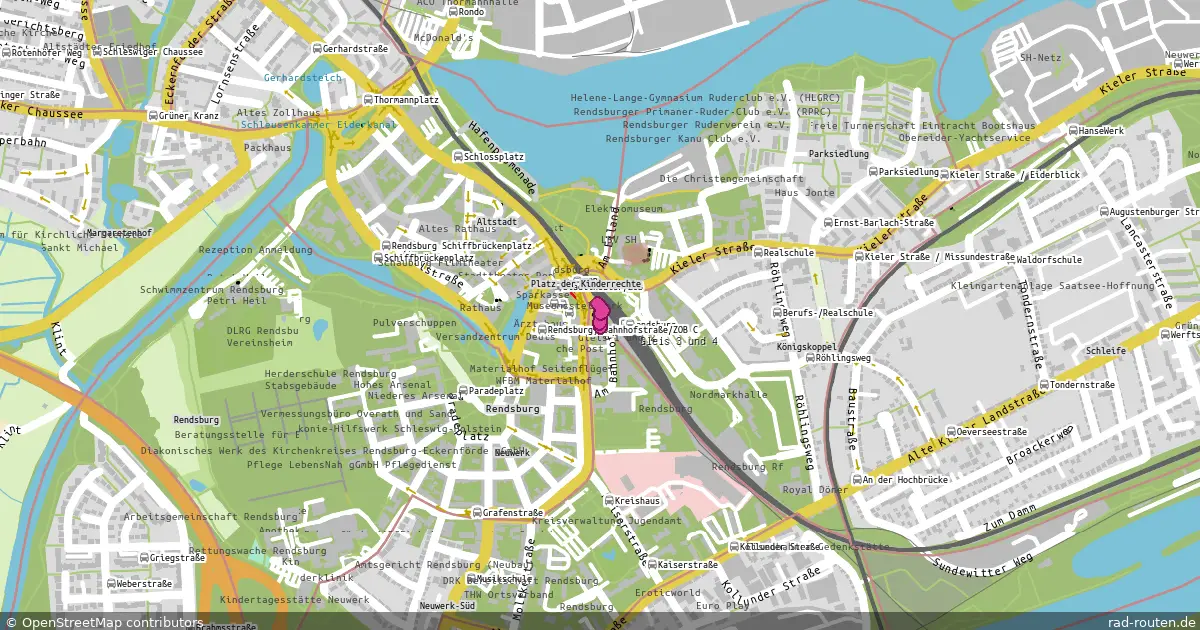This screenshot has height=630, width=1200.
Task: Click the Rendsburger Kanu Club e.V. label
Action: (685, 139)
